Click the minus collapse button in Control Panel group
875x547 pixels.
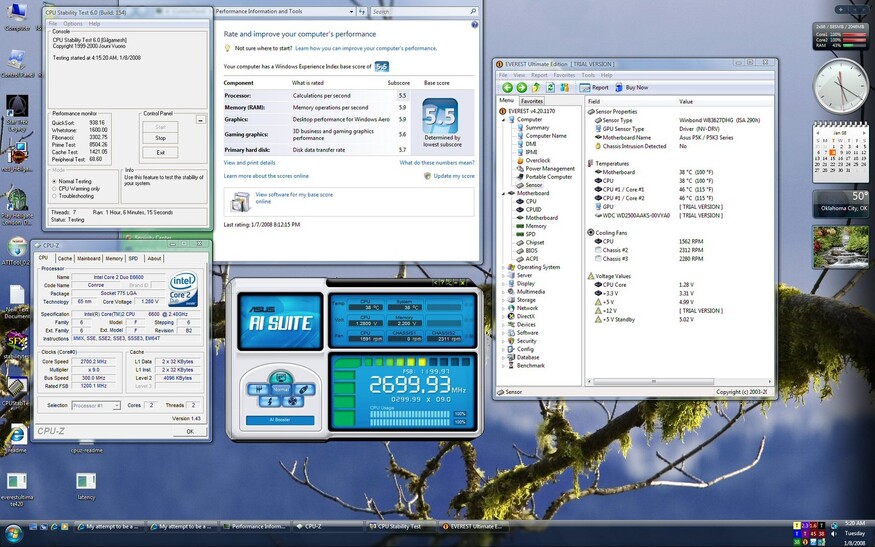coord(200,119)
